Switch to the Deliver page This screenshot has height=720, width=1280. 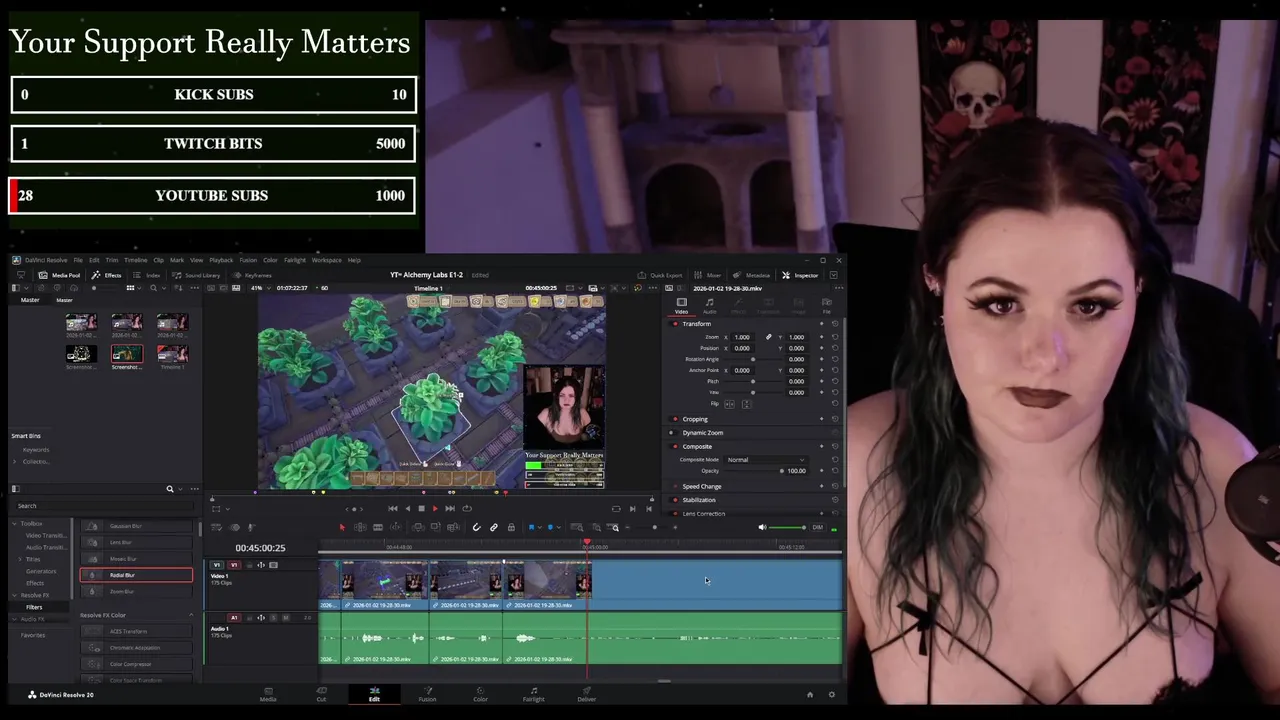[x=586, y=694]
